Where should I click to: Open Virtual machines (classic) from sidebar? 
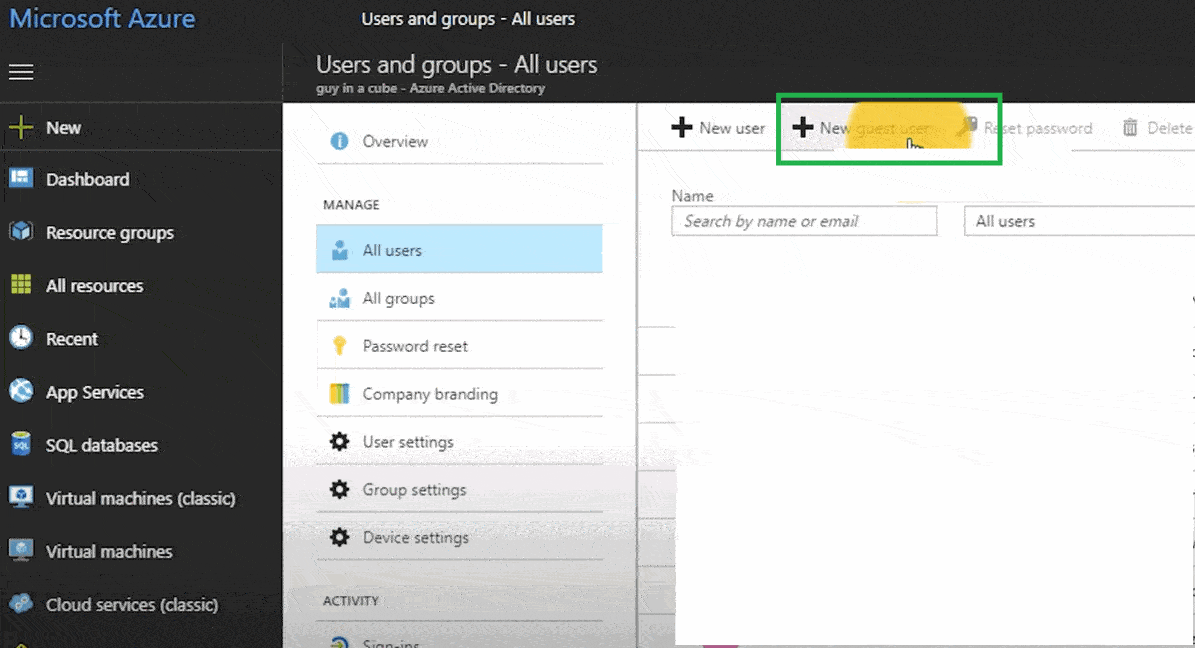141,499
